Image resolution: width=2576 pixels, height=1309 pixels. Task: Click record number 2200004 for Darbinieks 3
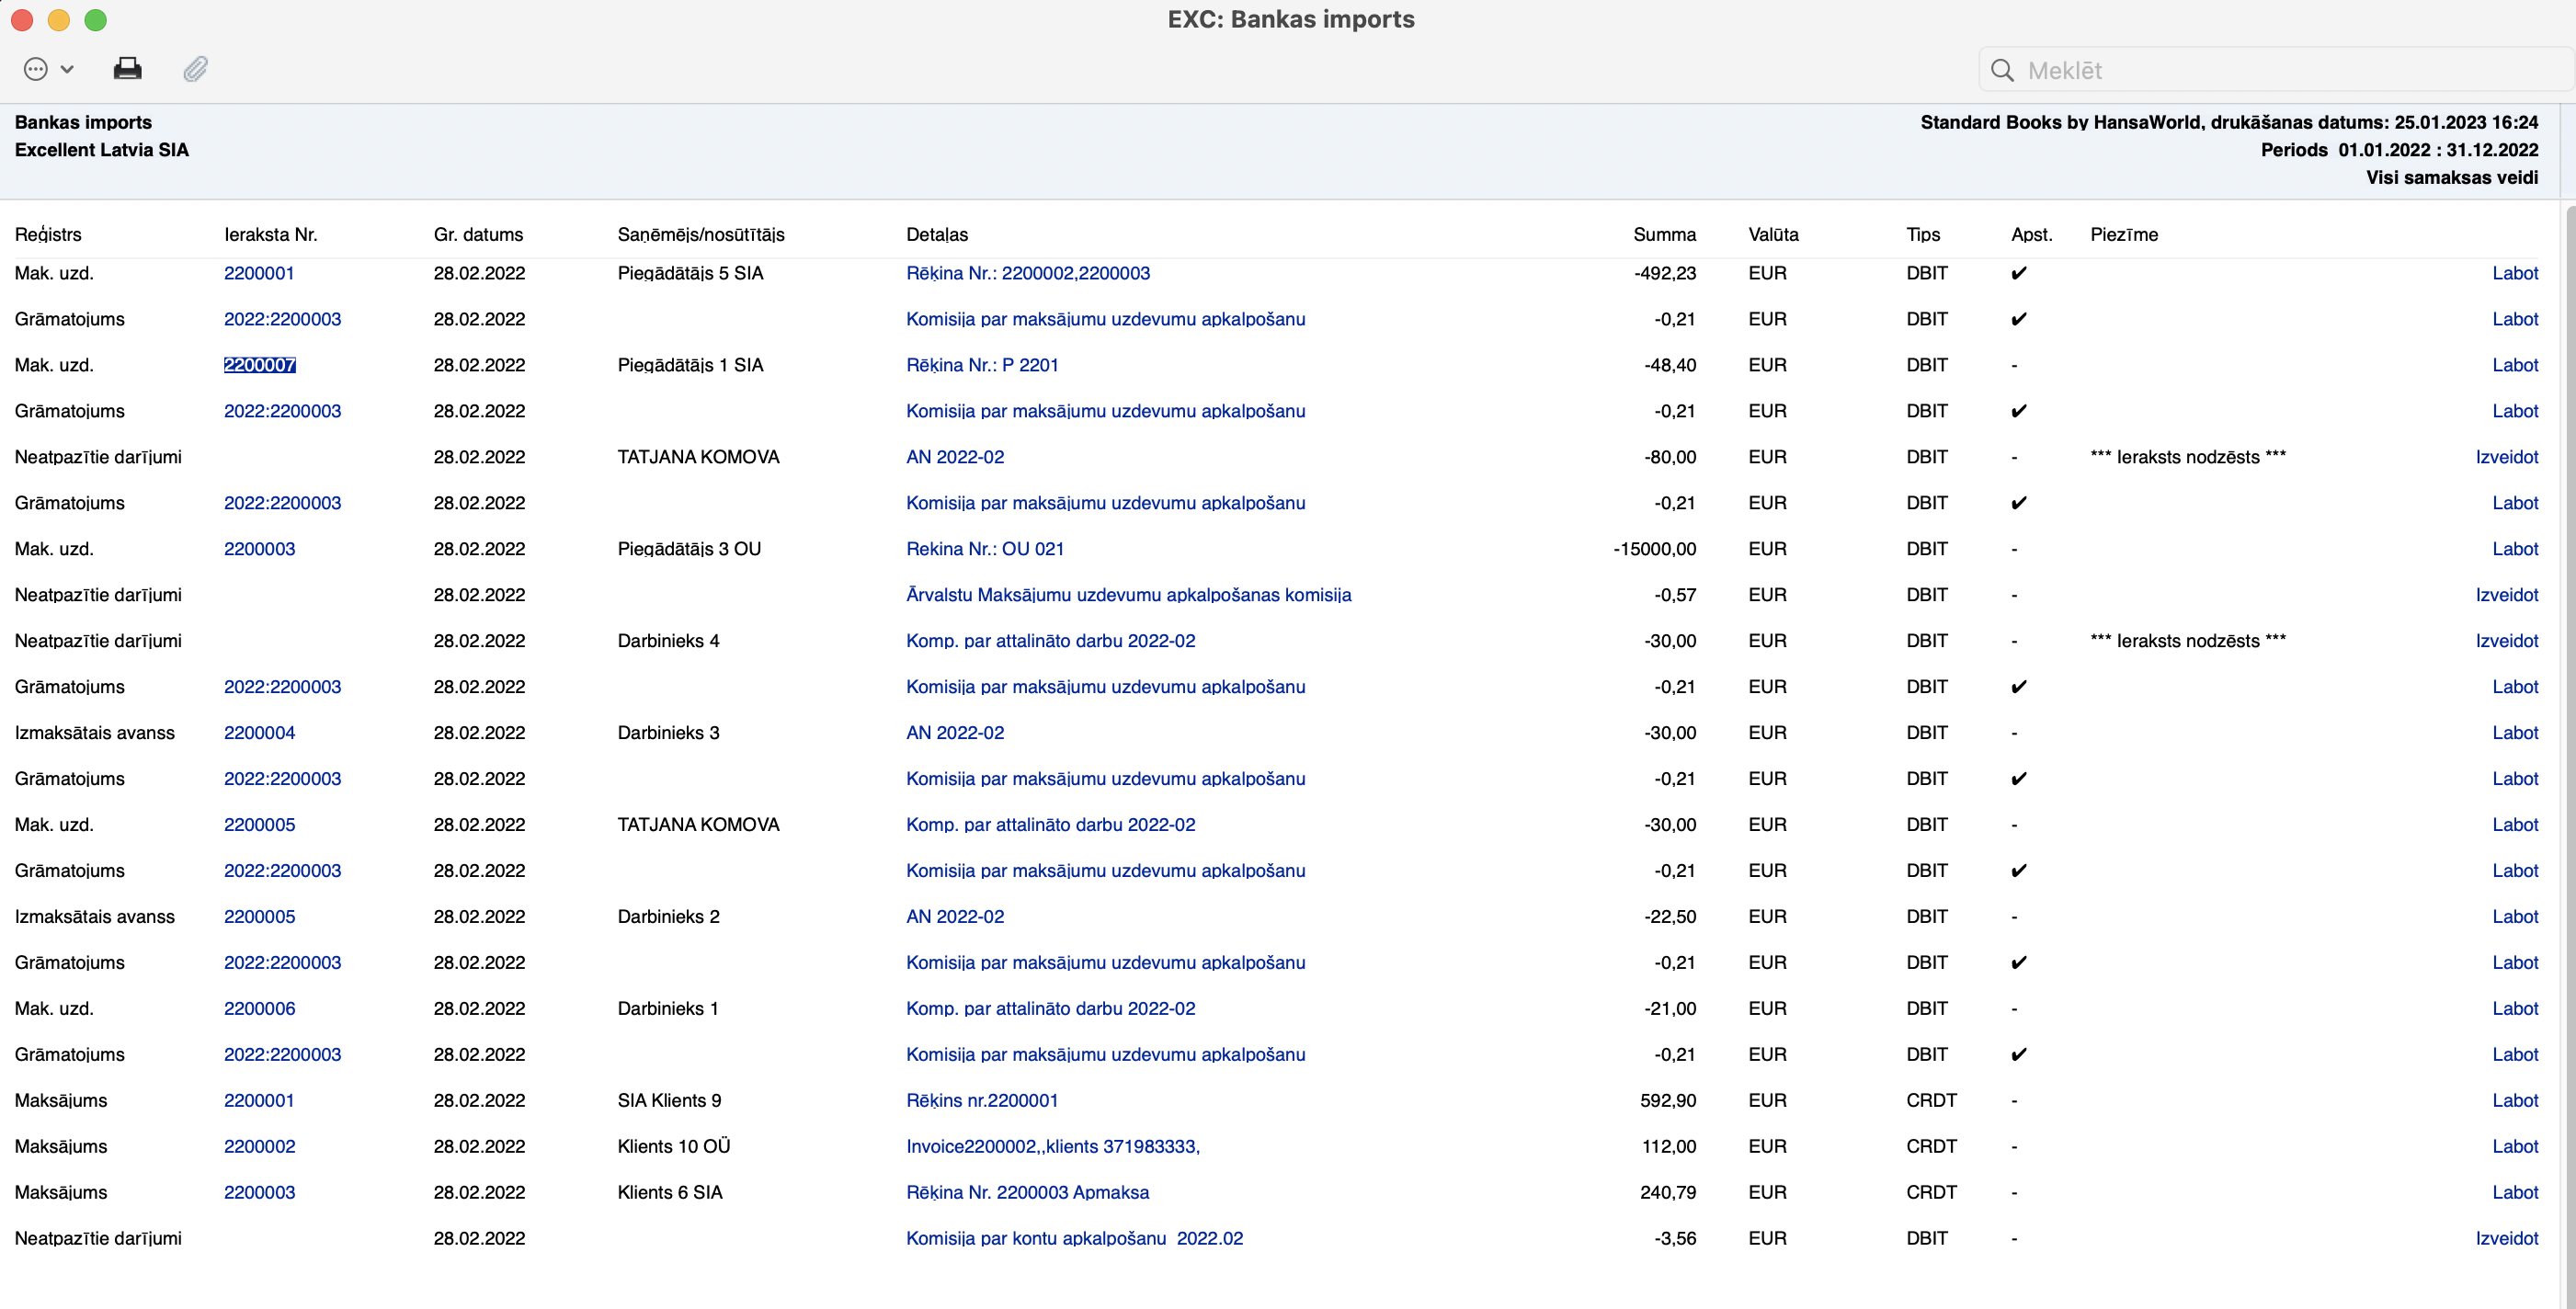point(259,733)
